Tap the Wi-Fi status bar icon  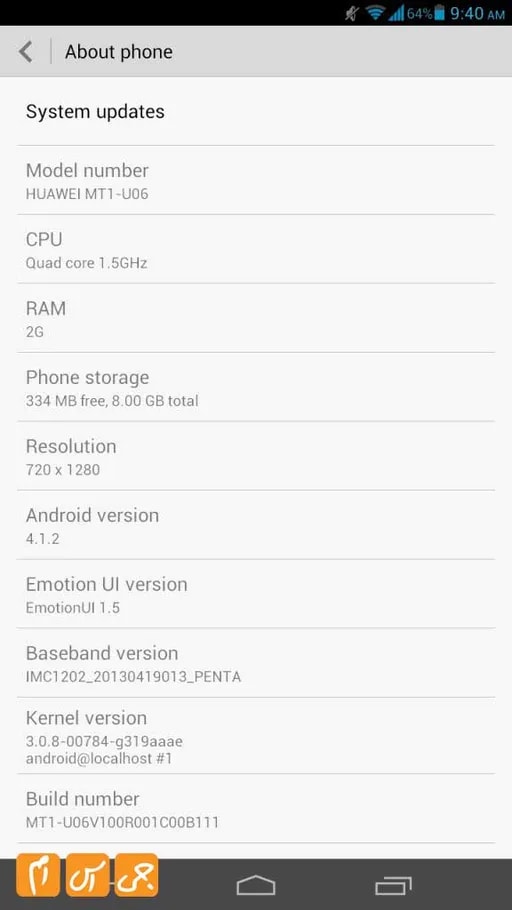[376, 13]
